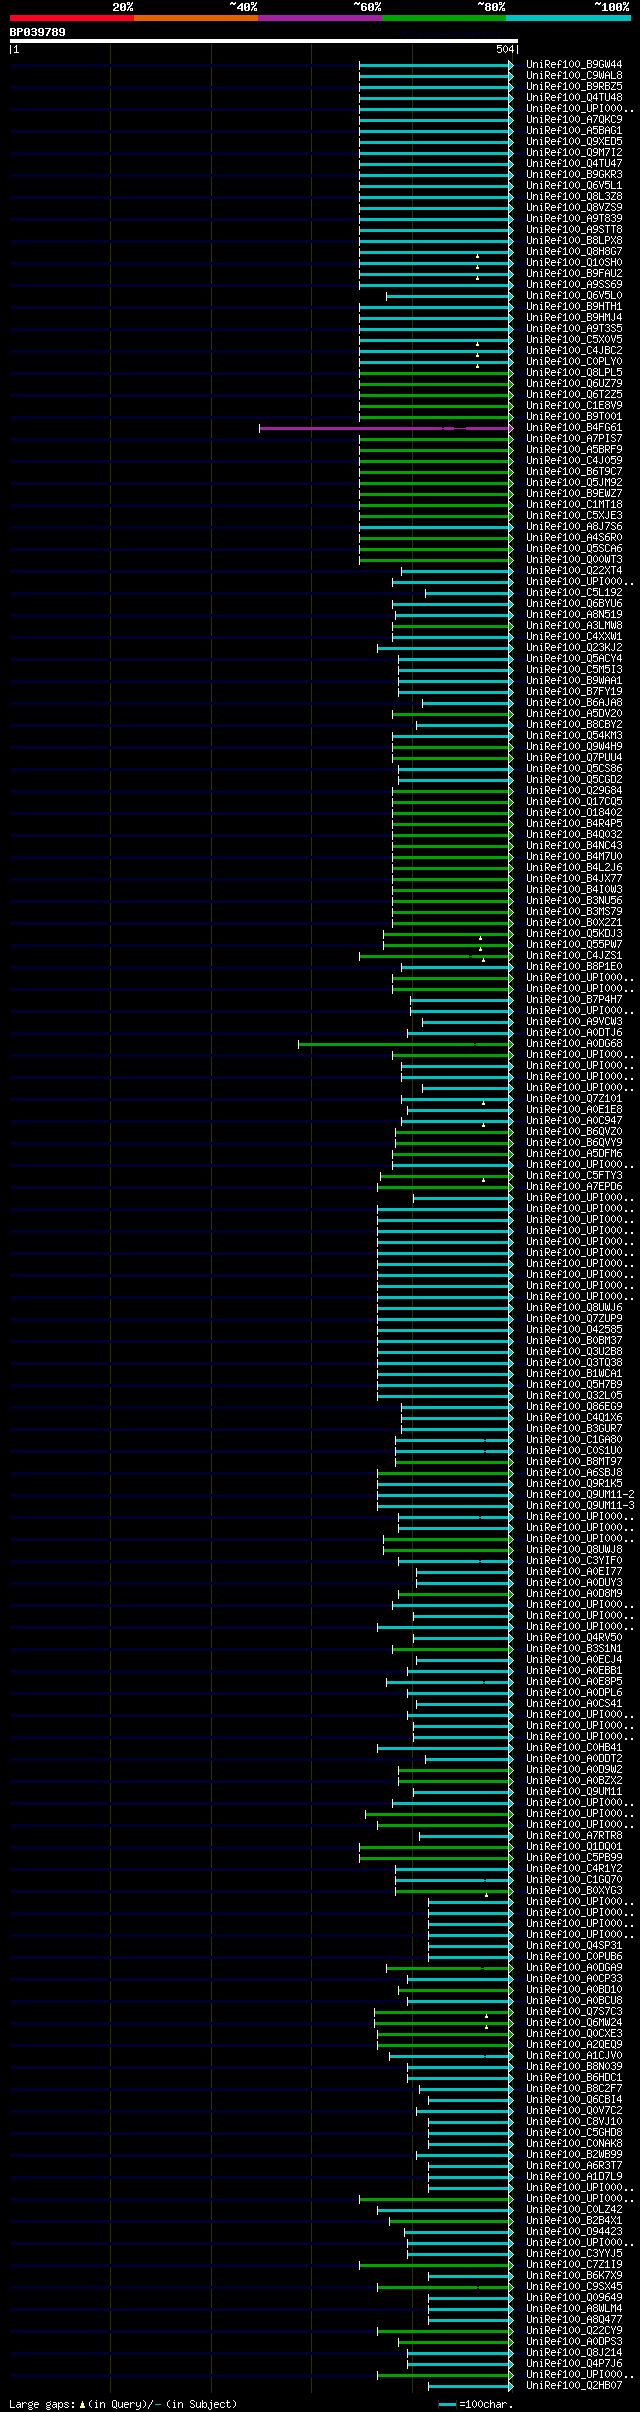Select the label UniRef100_Q4QV50
This screenshot has width=640, height=2412.
574,1638
